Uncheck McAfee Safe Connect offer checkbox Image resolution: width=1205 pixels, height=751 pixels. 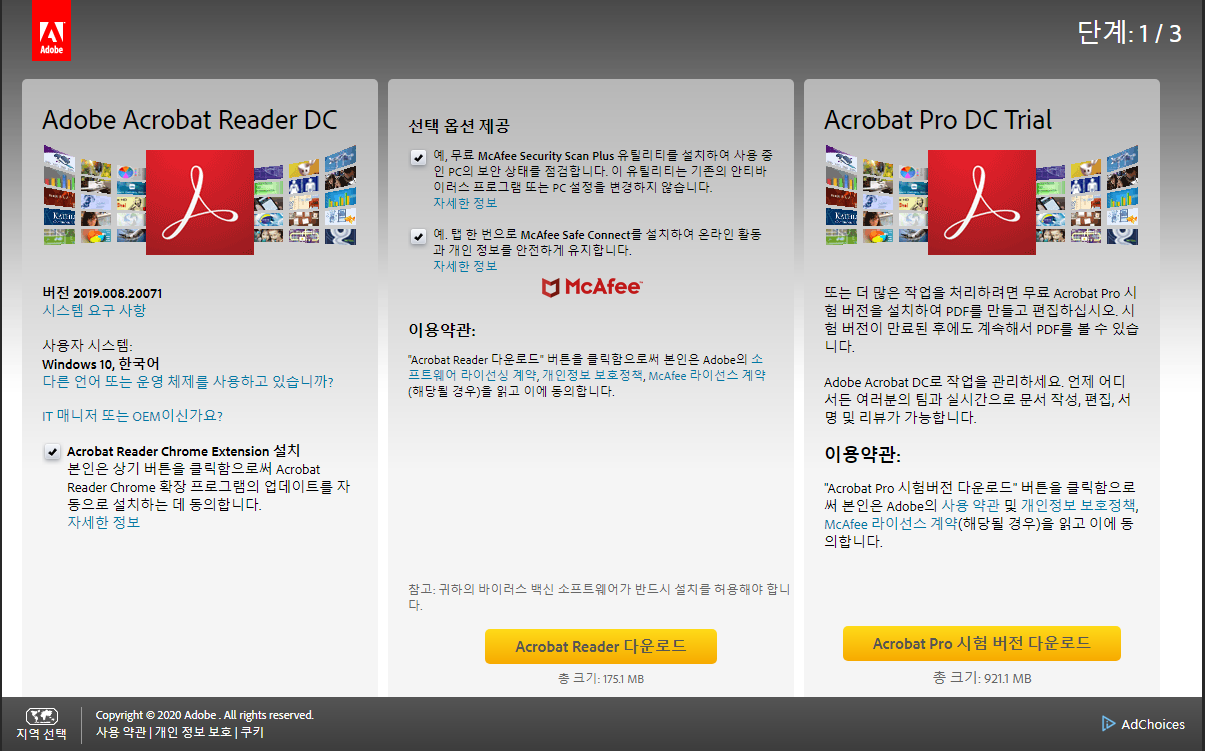[x=418, y=236]
